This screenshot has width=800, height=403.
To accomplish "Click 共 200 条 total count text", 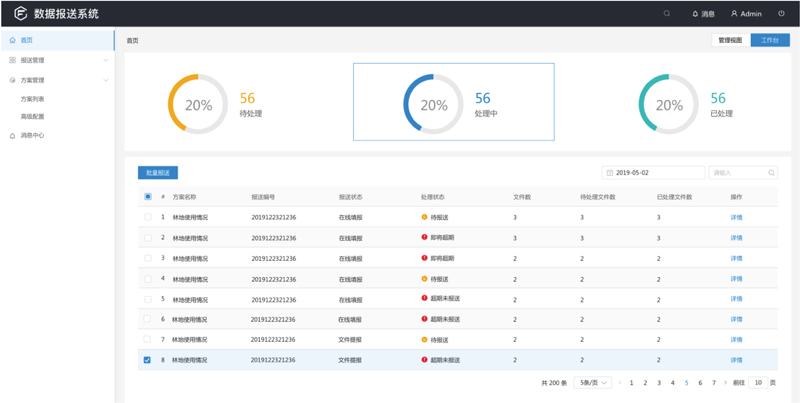I will [x=554, y=383].
